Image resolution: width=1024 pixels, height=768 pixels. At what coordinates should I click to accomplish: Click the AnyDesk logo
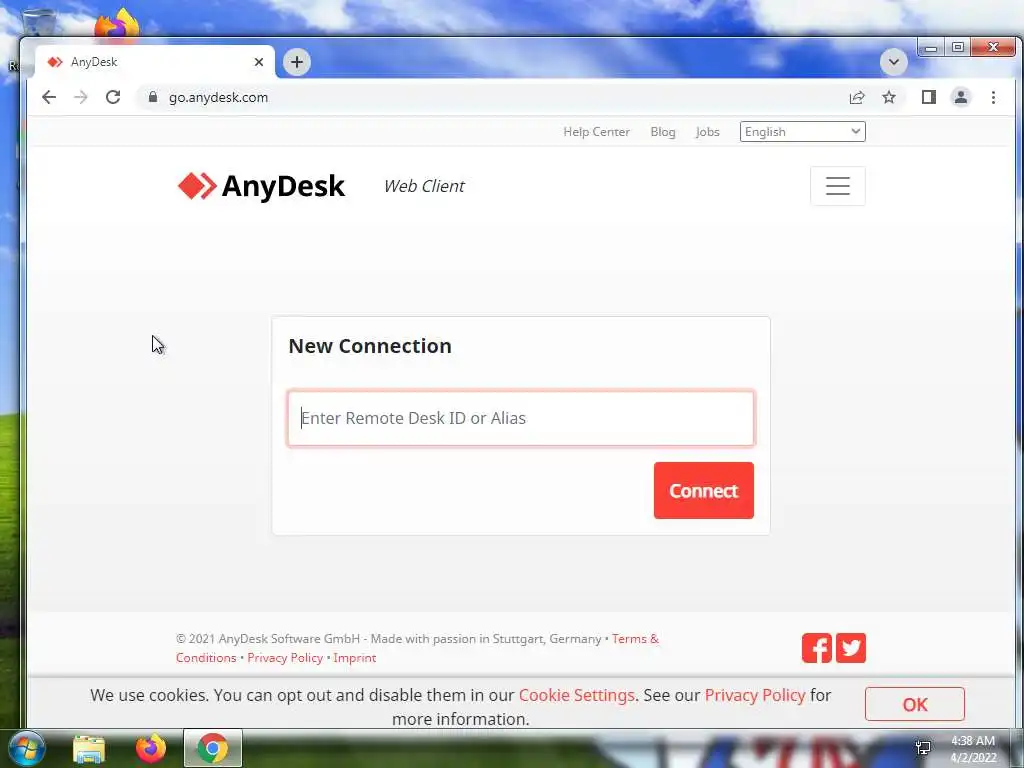pyautogui.click(x=261, y=186)
